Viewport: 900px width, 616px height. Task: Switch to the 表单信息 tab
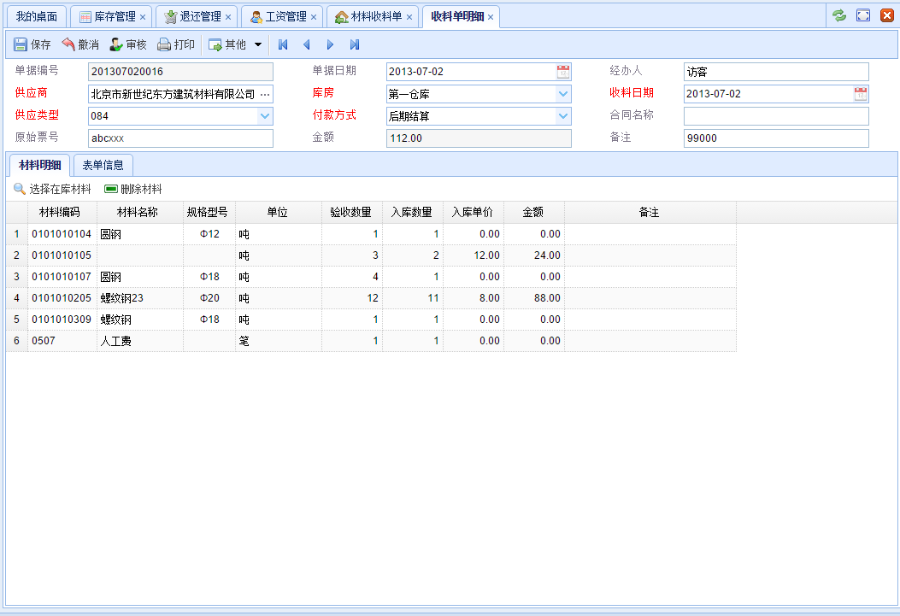[x=105, y=164]
